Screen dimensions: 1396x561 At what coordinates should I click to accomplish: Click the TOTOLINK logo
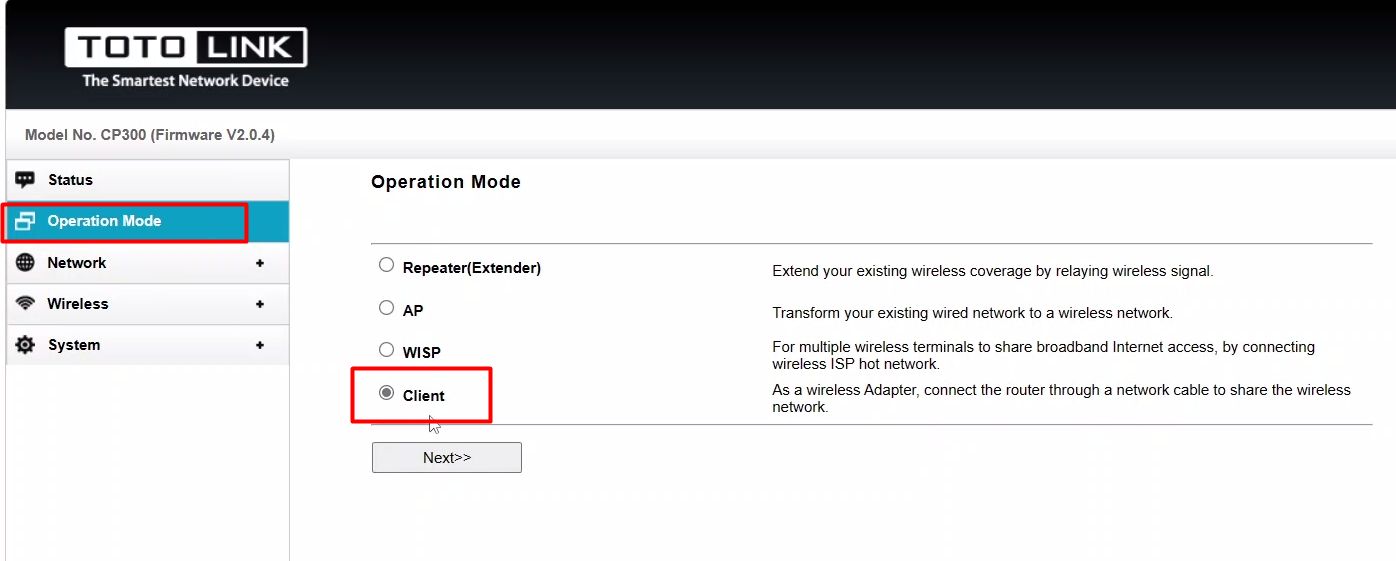pyautogui.click(x=186, y=47)
